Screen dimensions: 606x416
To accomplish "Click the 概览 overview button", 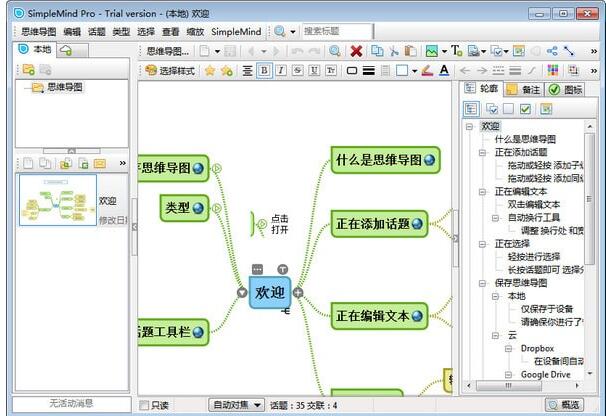I will pyautogui.click(x=564, y=405).
